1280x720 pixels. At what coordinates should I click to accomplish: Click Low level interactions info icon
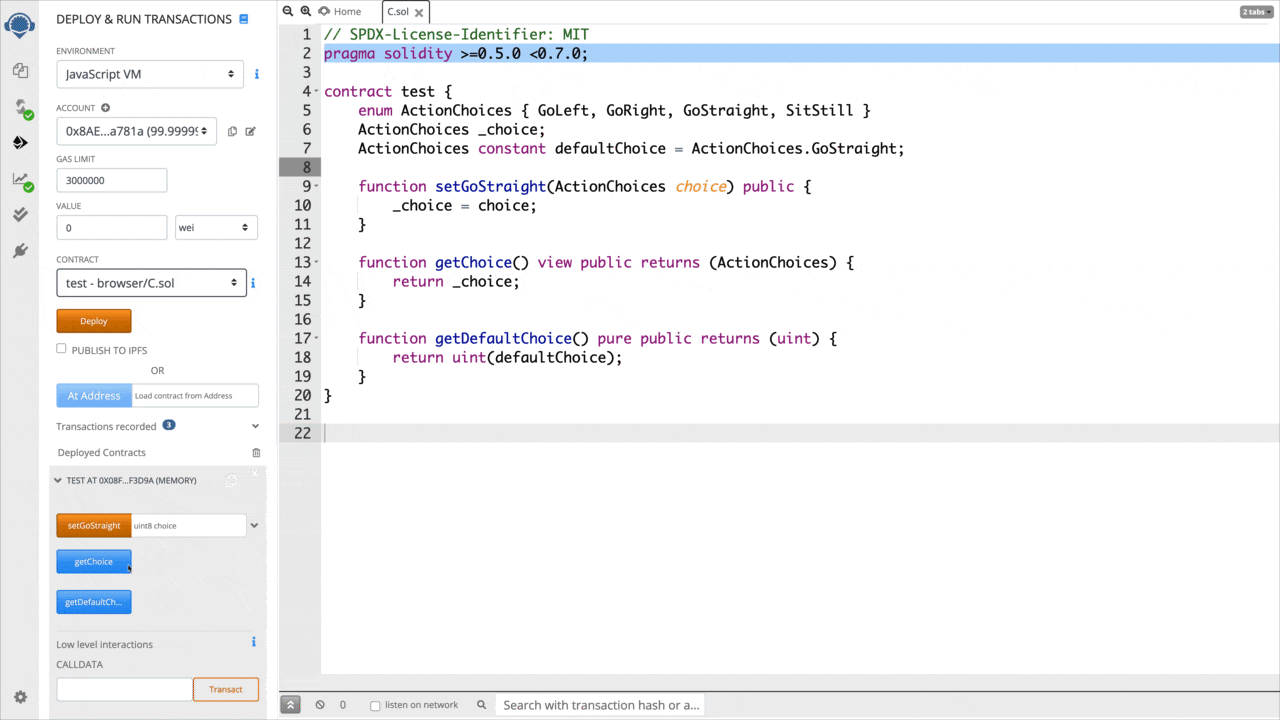254,642
